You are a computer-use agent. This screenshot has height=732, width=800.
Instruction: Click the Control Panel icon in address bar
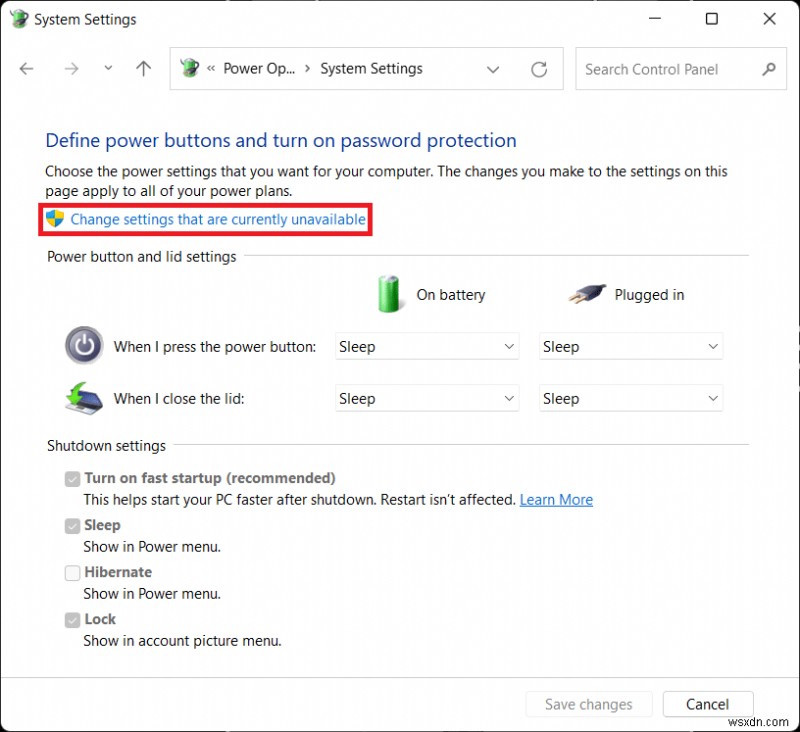(x=189, y=69)
